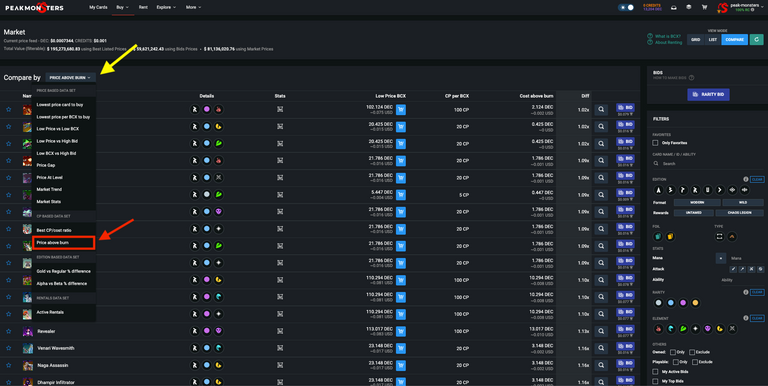Refresh the market with the green reload icon

point(756,40)
